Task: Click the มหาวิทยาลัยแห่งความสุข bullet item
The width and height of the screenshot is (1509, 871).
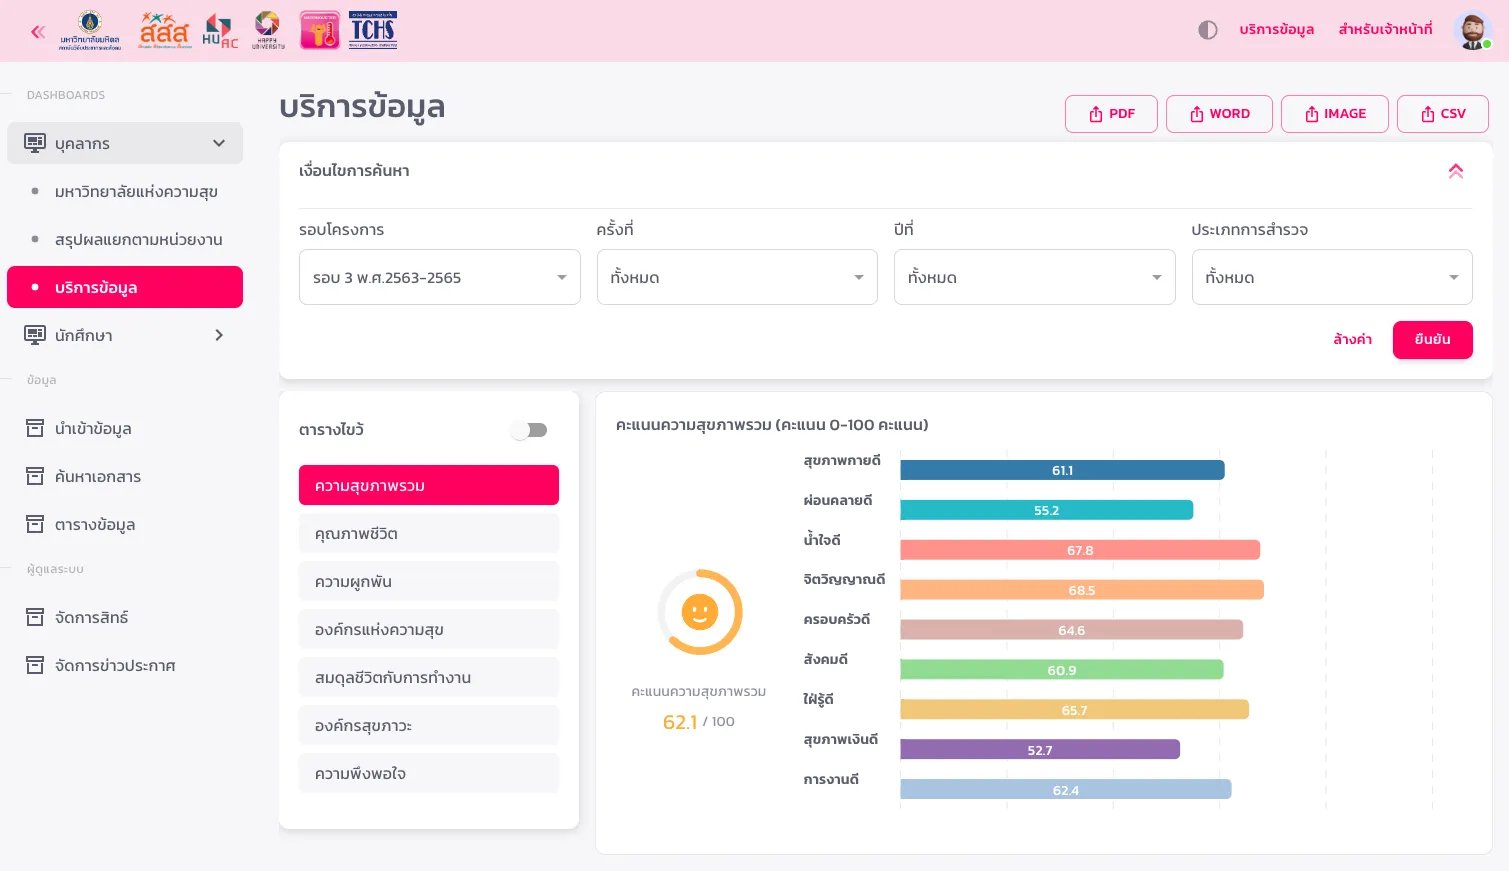Action: pyautogui.click(x=137, y=191)
